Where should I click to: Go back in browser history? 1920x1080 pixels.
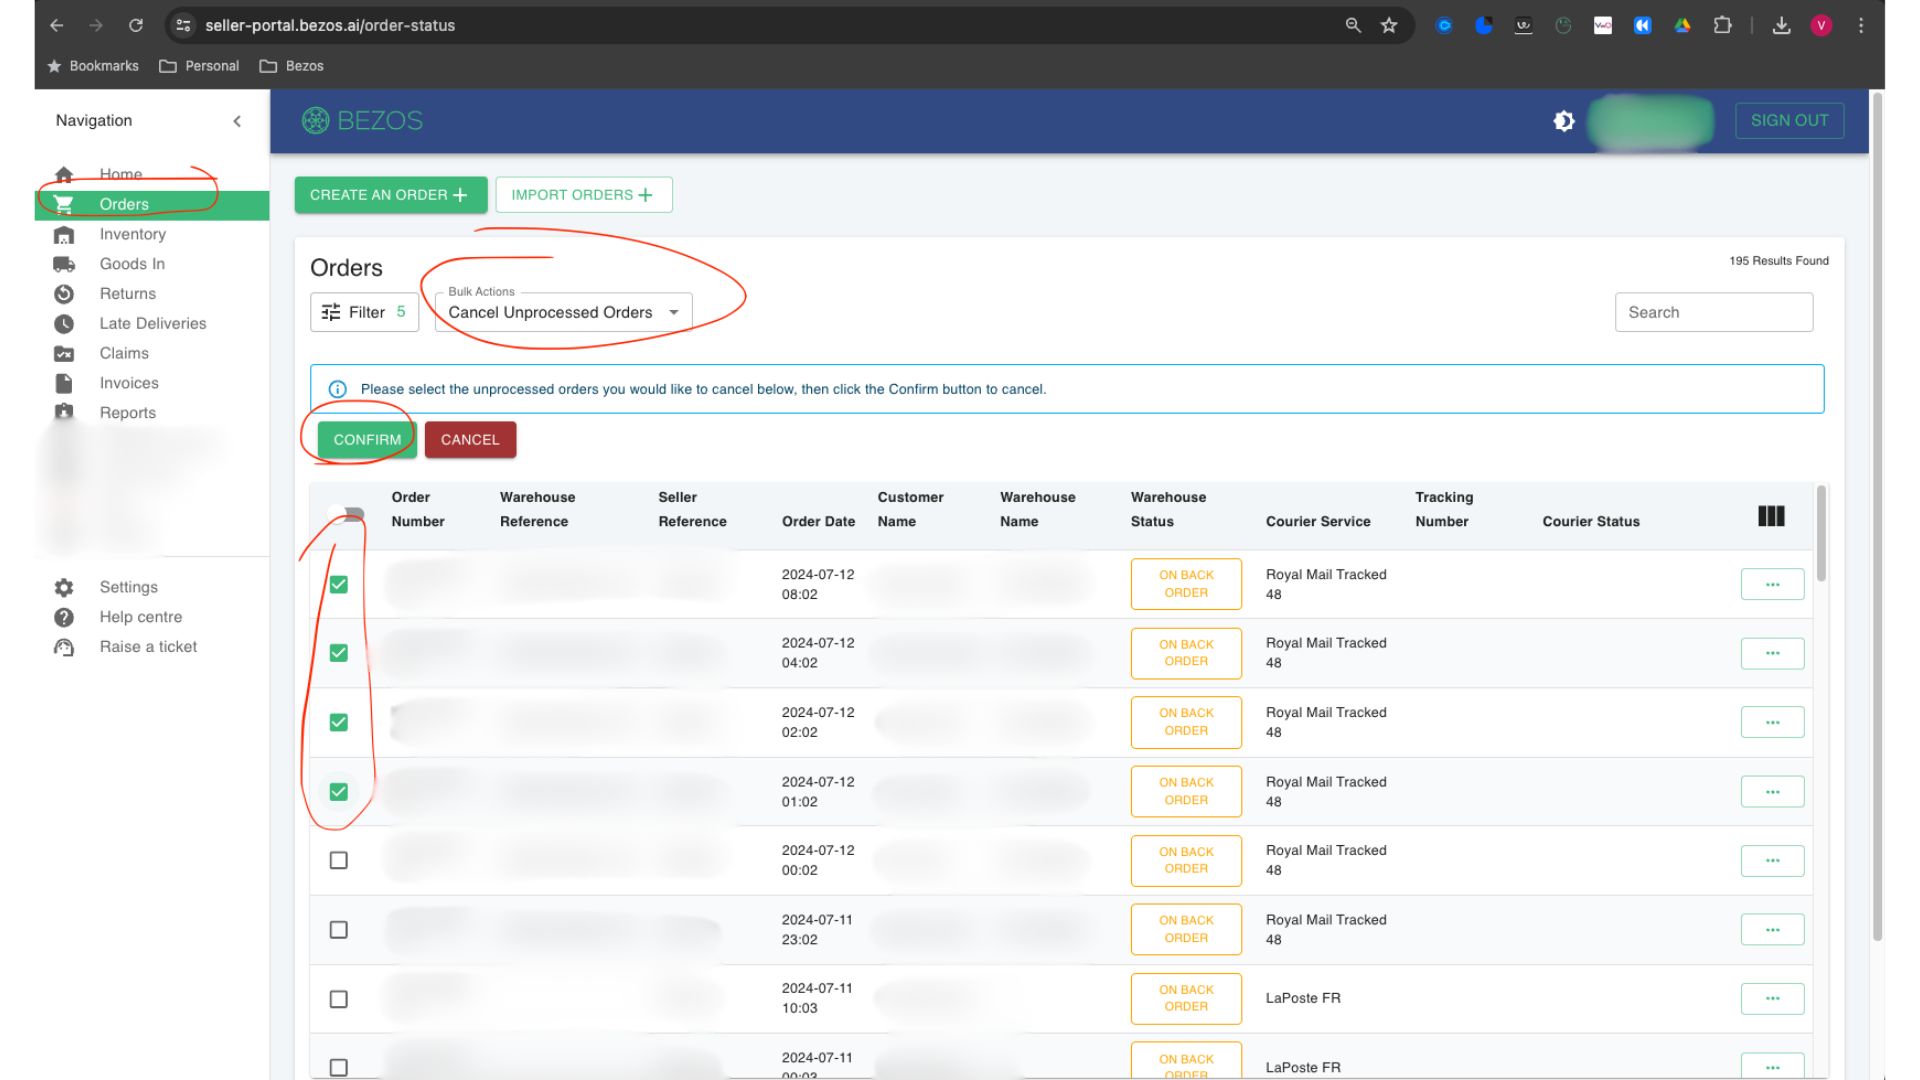[57, 26]
